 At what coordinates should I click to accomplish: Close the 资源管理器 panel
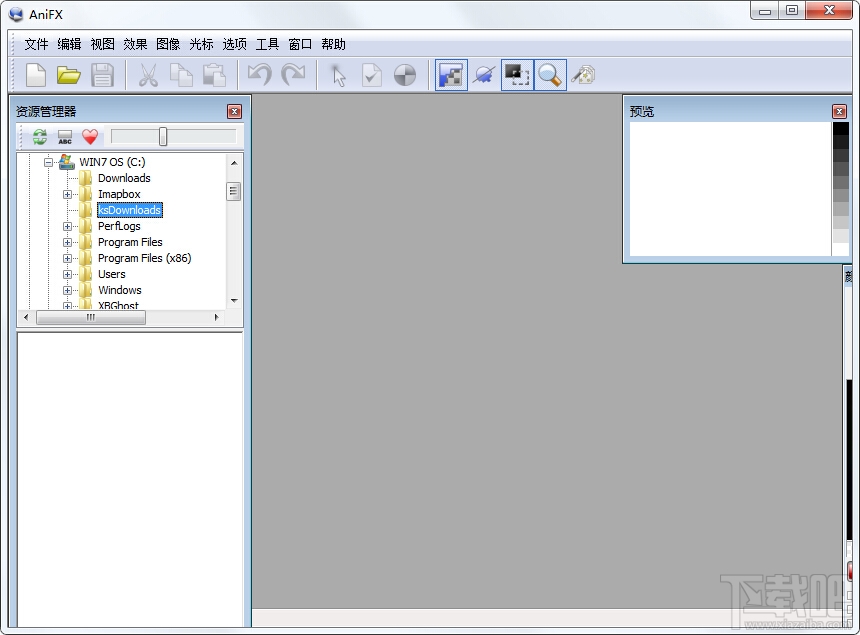(x=234, y=112)
